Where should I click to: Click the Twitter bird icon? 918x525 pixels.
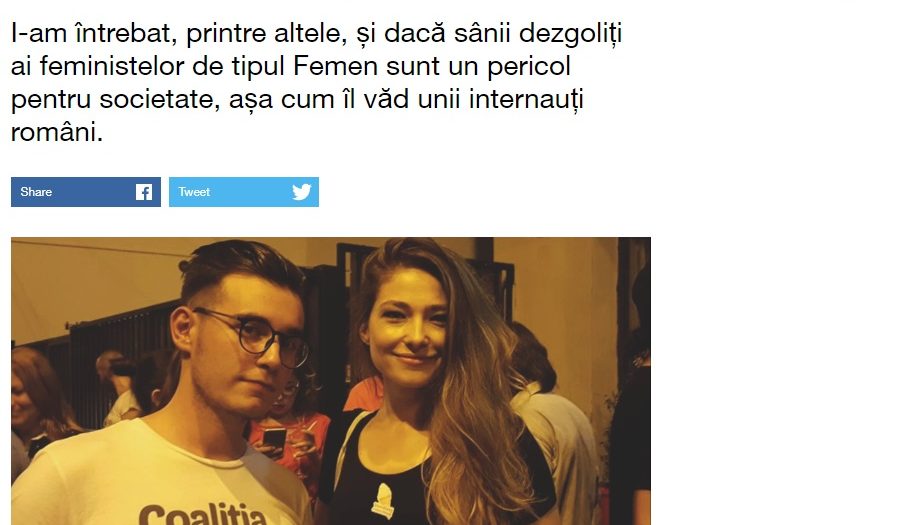302,192
